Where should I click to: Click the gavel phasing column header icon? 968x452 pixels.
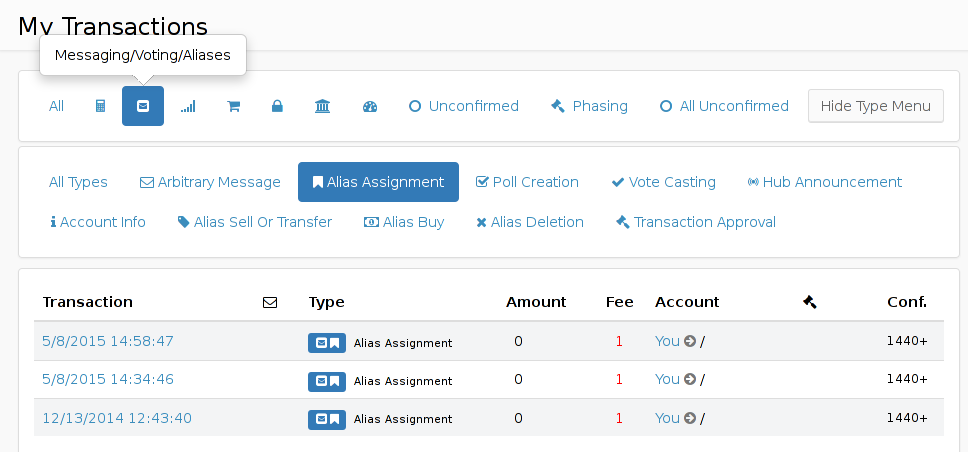tap(809, 302)
